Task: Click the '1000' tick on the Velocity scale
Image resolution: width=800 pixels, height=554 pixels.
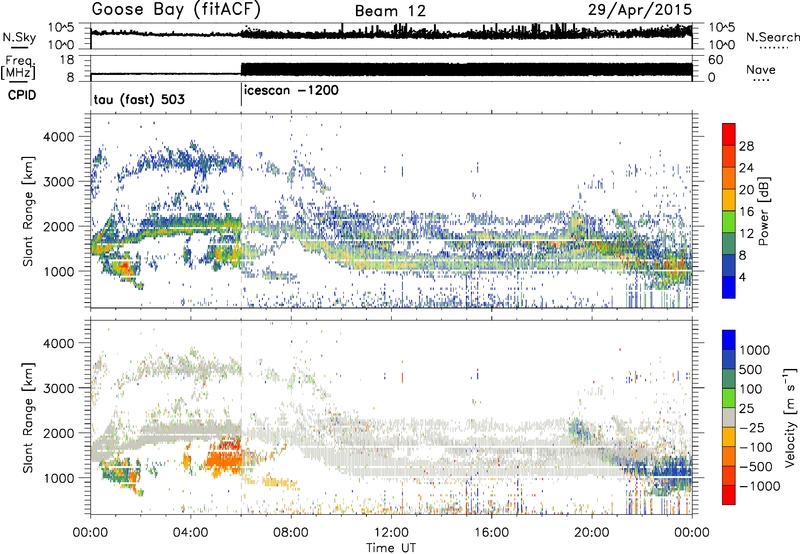Action: point(754,350)
